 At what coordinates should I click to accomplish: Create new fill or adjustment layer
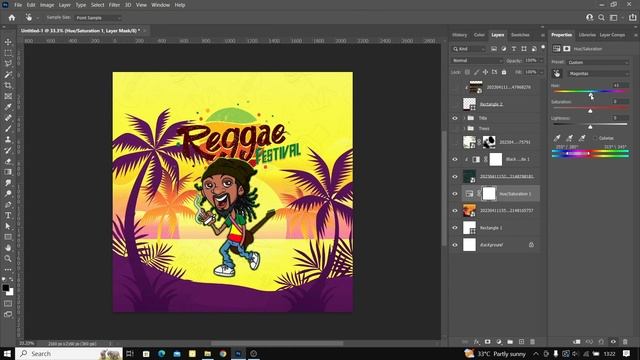[499, 342]
